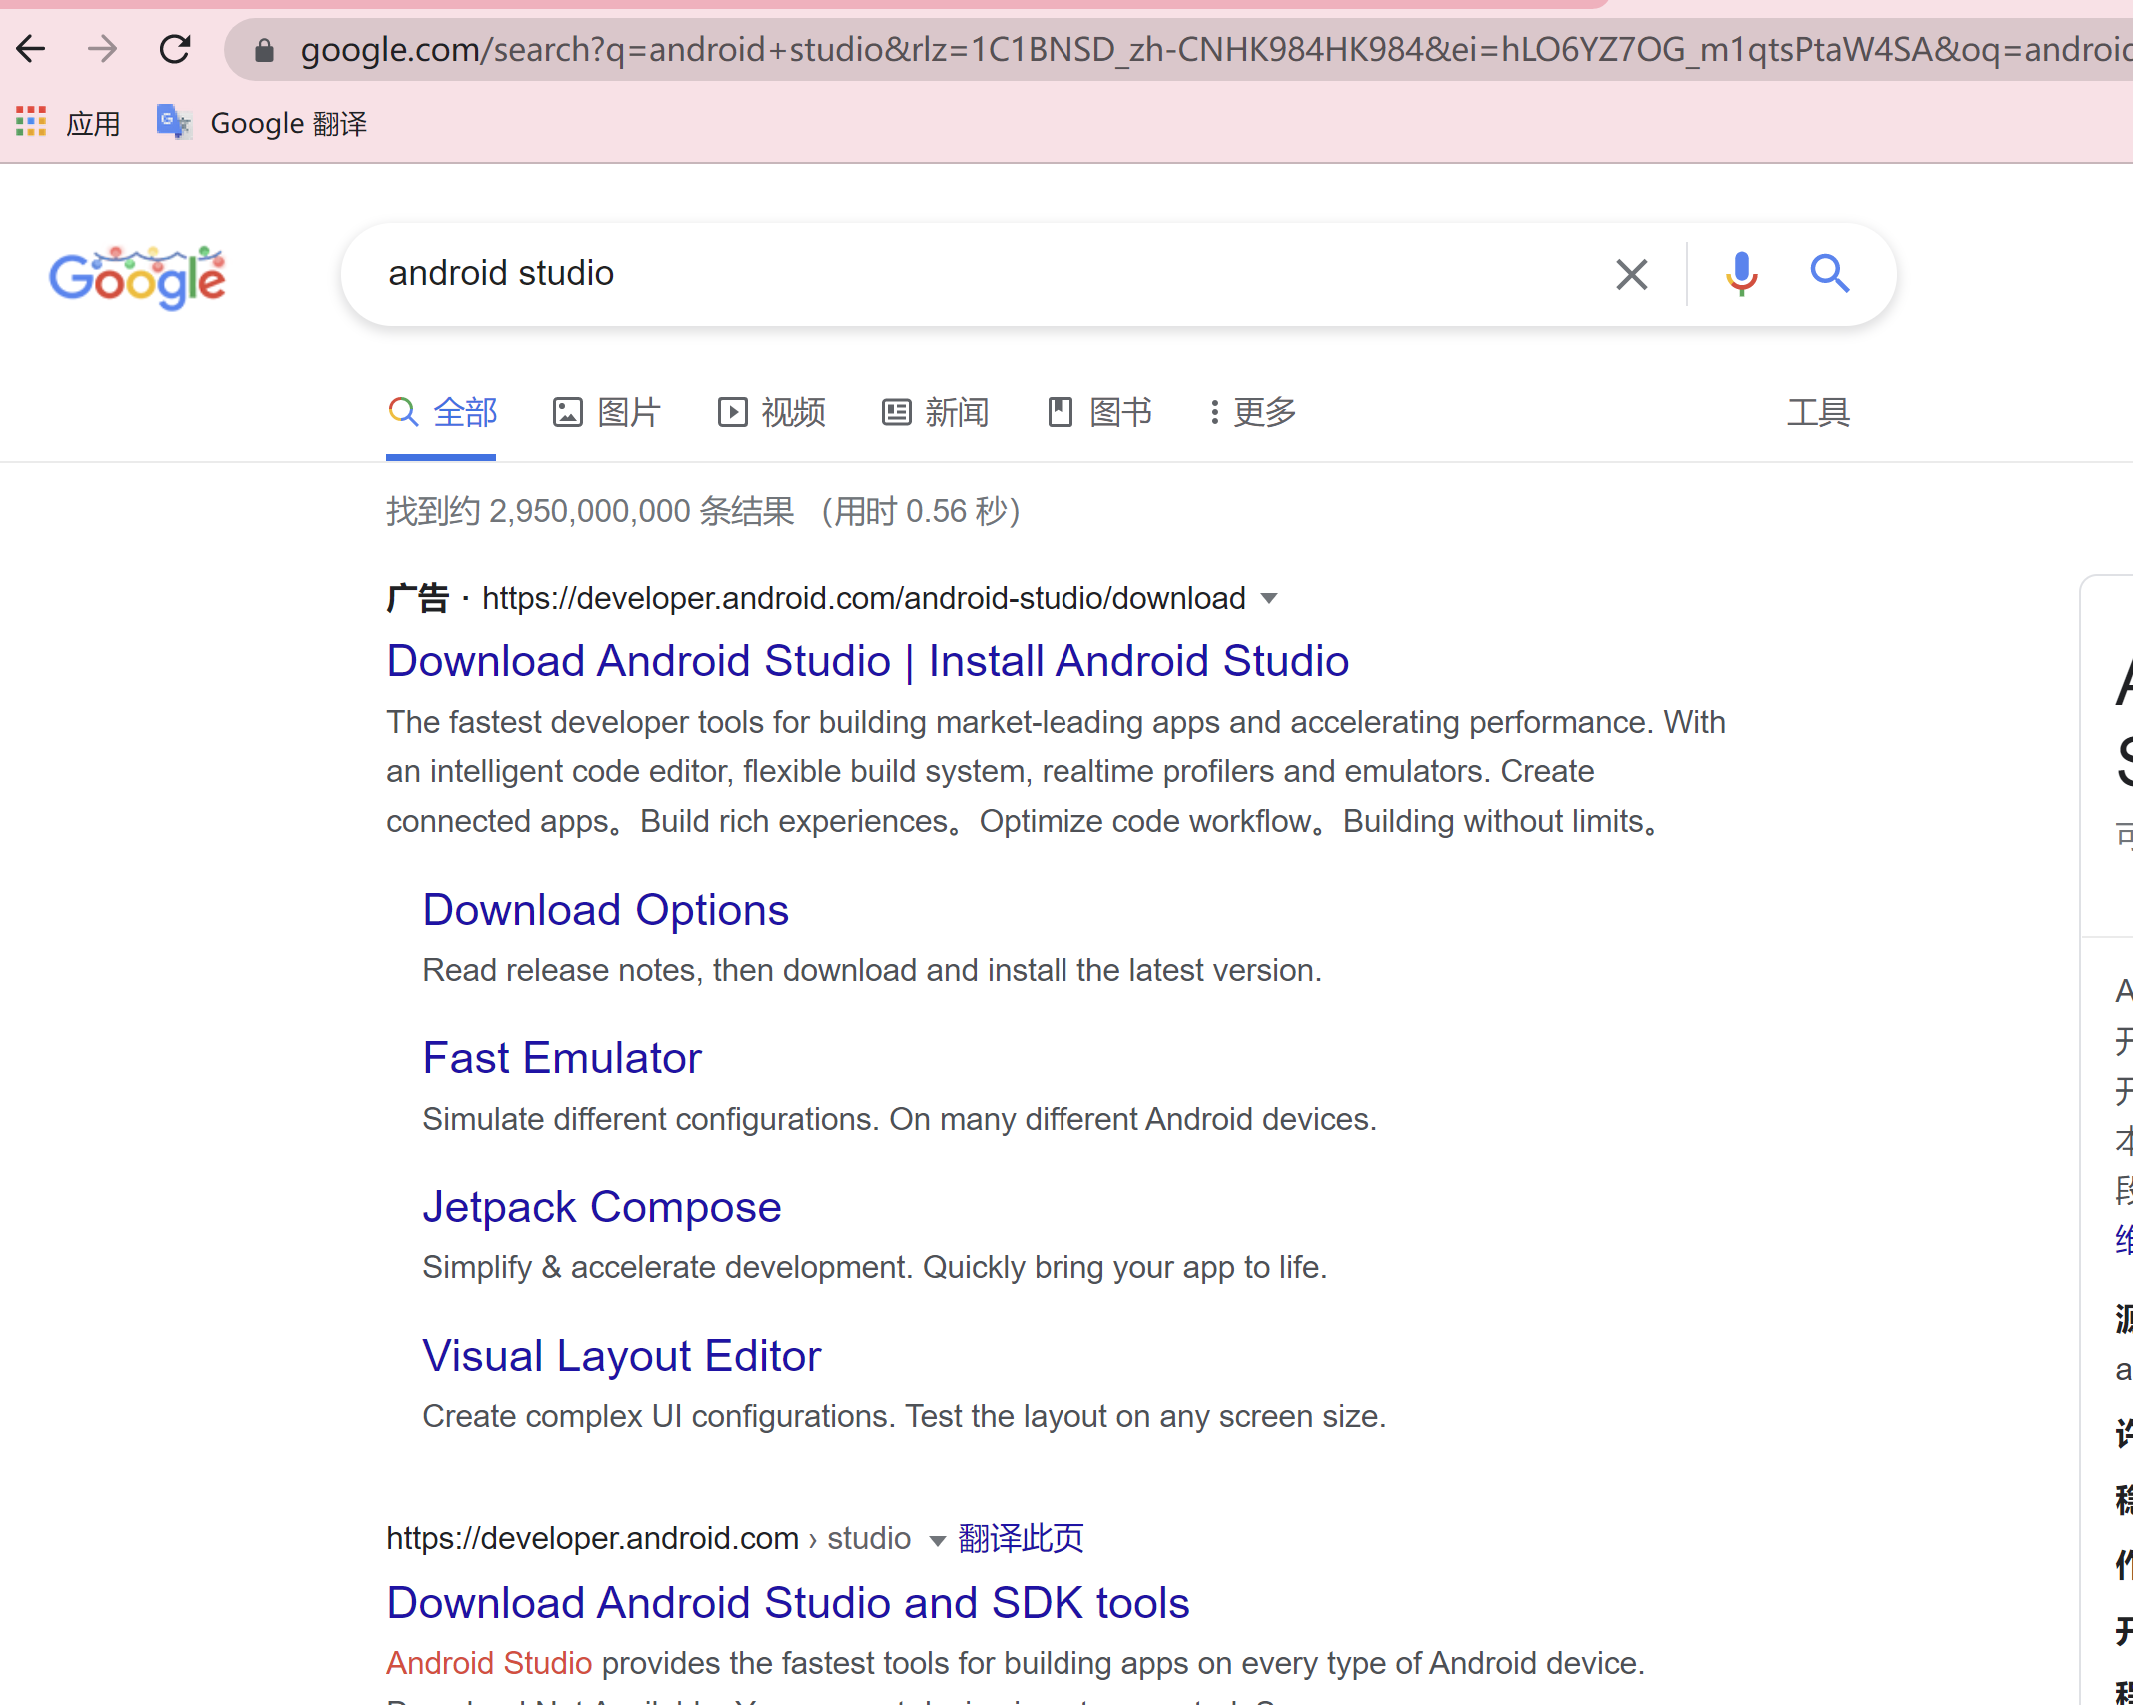Click the 应用 bookmarks label
2133x1705 pixels.
(x=93, y=123)
